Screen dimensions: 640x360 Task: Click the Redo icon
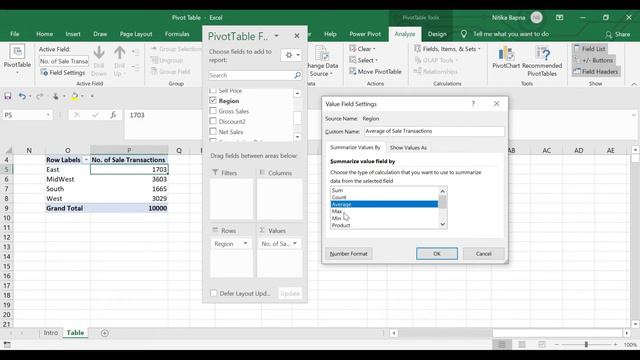40,96
